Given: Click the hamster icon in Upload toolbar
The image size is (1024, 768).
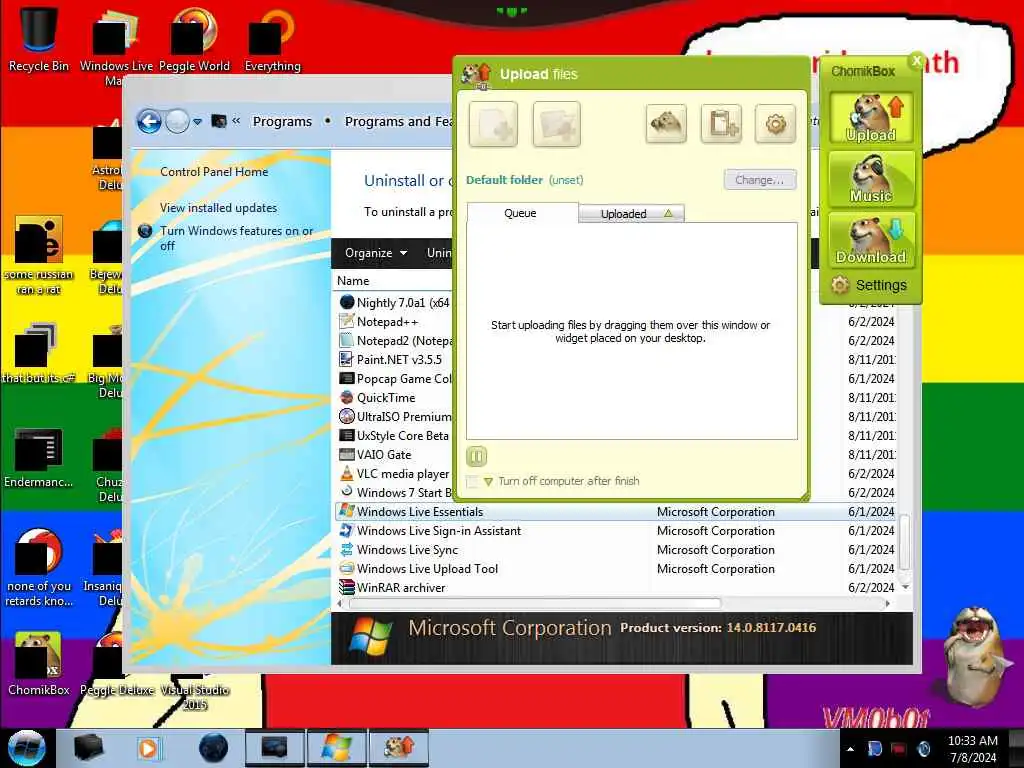Looking at the screenshot, I should [x=666, y=123].
